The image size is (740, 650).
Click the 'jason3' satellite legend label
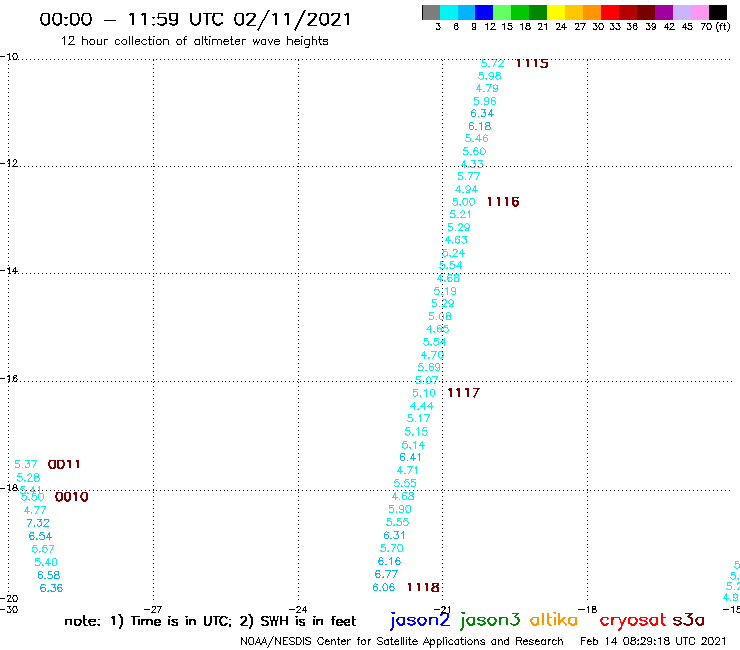(490, 620)
